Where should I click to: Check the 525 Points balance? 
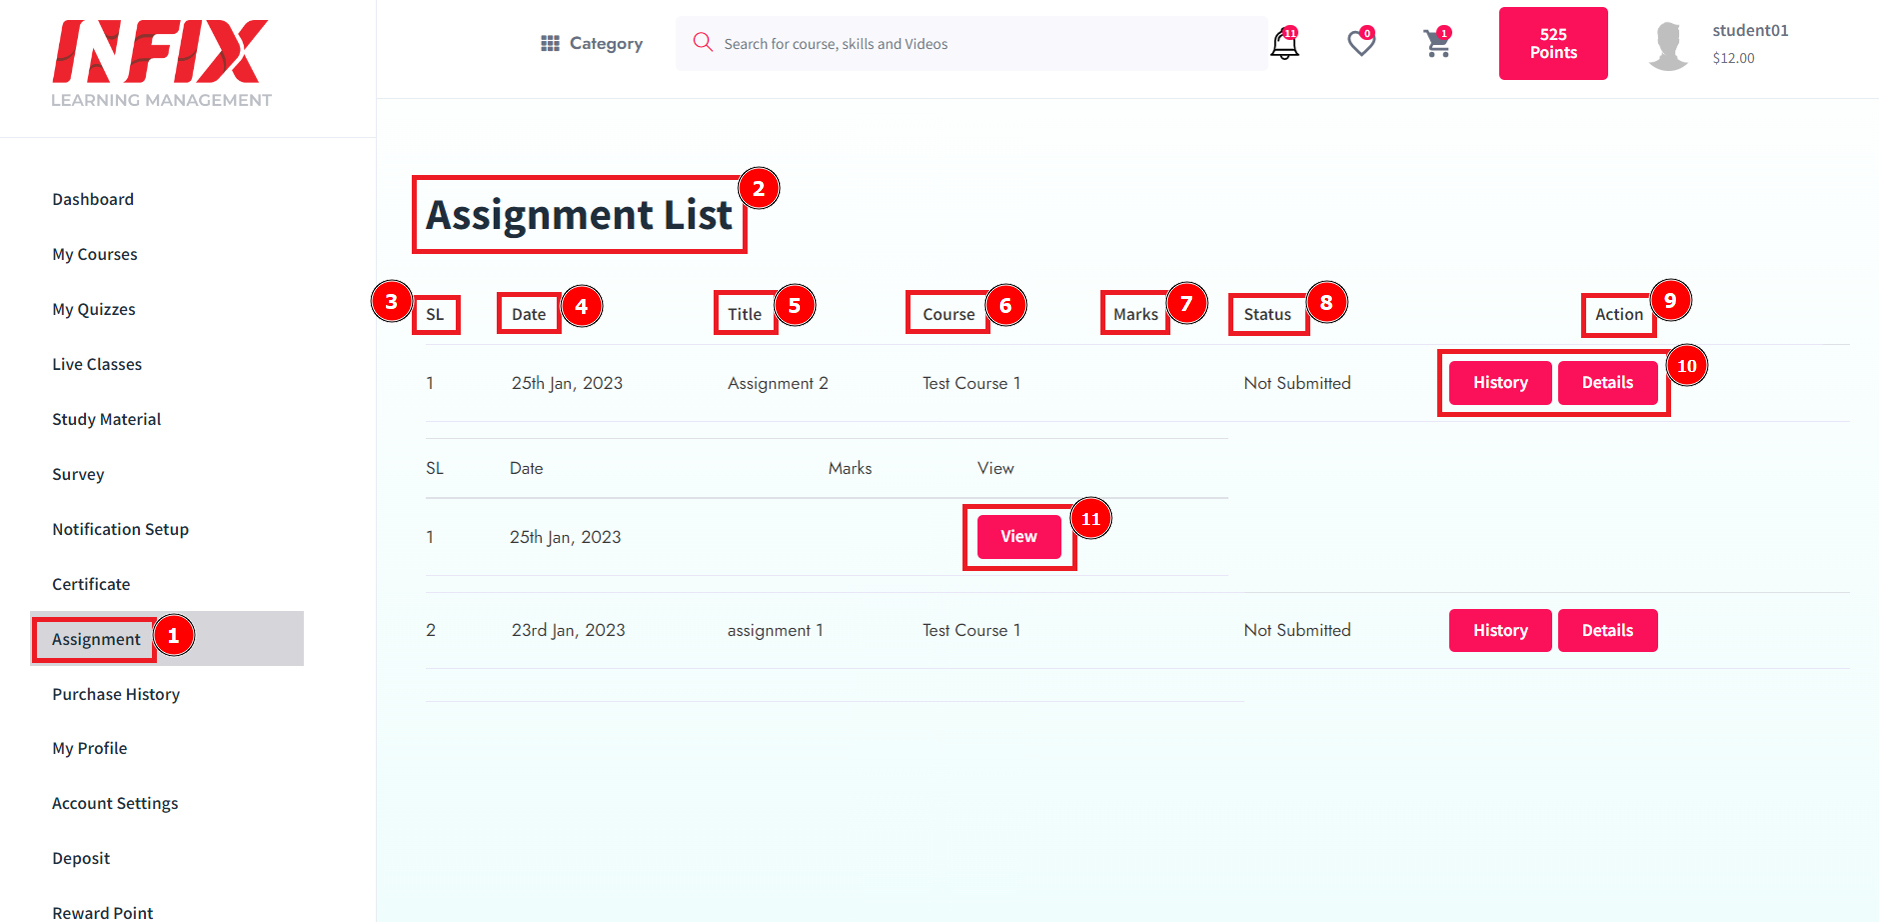click(1552, 43)
